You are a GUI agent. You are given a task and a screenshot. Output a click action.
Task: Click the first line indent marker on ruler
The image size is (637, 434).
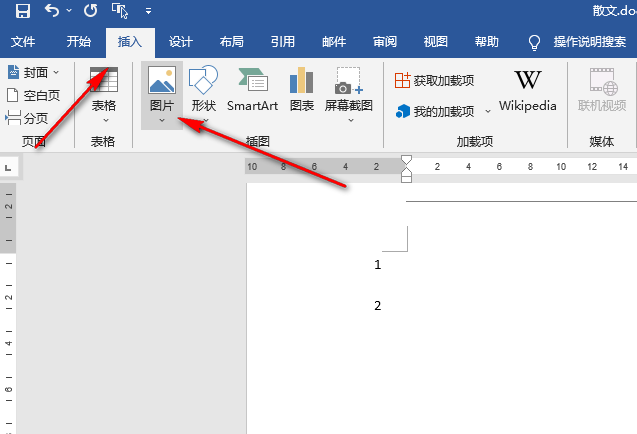[x=406, y=160]
